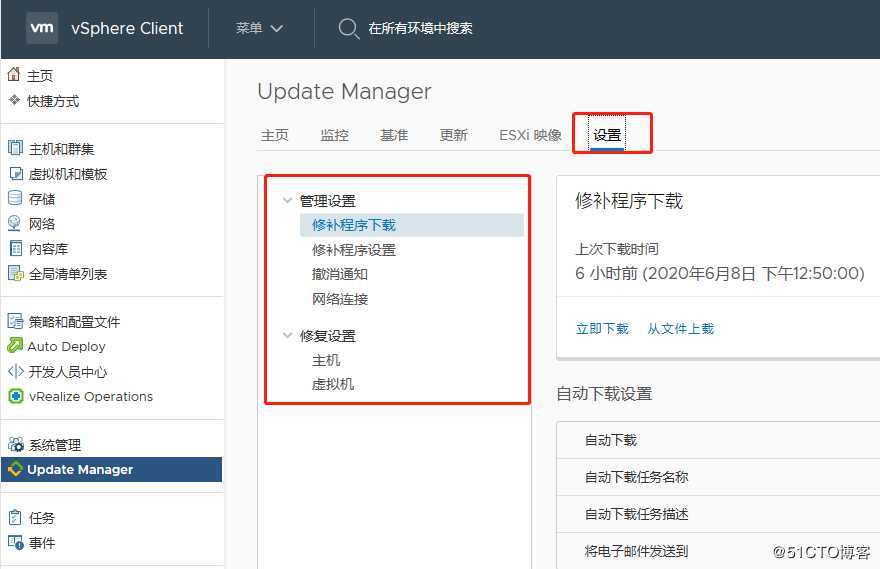This screenshot has height=569, width=880.
Task: Click the 自动下载任务描述 row
Action: pos(718,514)
